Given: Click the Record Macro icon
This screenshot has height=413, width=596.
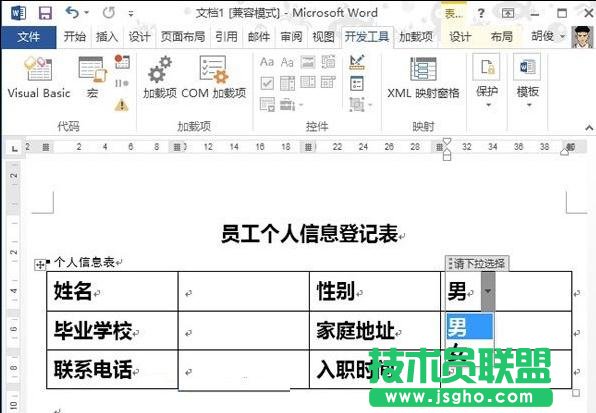Looking at the screenshot, I should 122,62.
